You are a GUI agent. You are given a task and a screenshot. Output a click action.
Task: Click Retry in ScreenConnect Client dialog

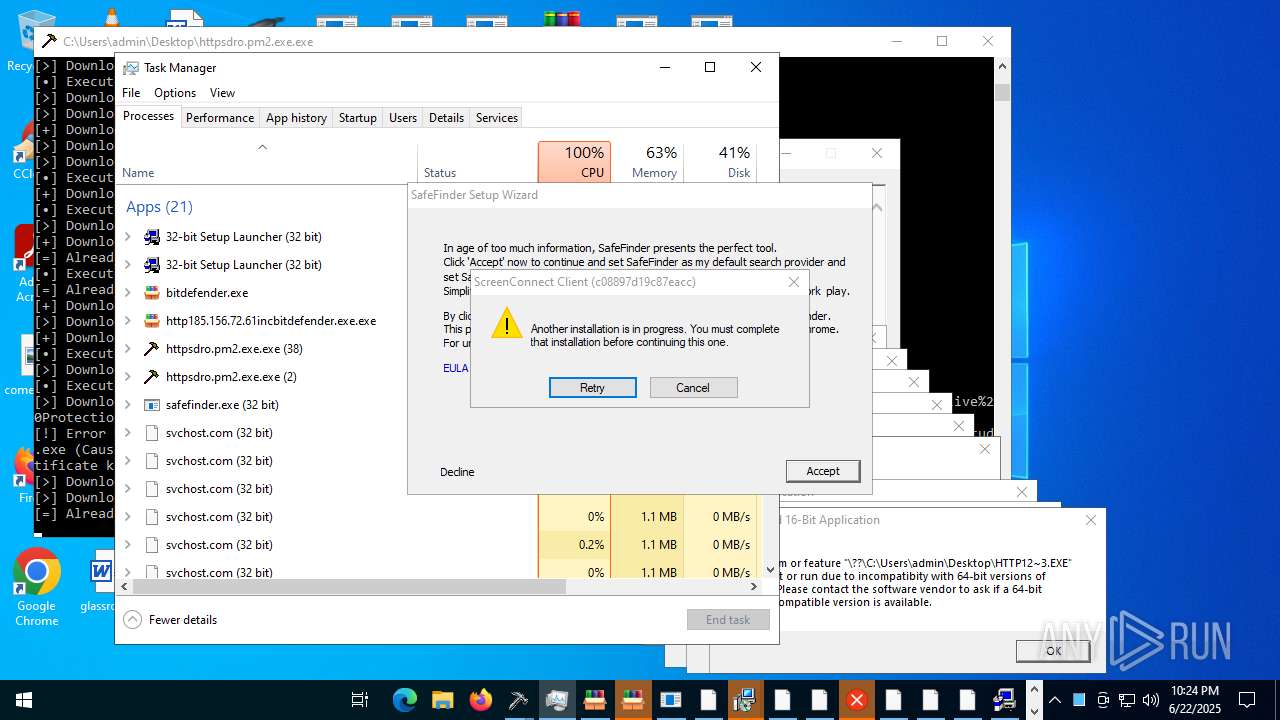[x=592, y=388]
